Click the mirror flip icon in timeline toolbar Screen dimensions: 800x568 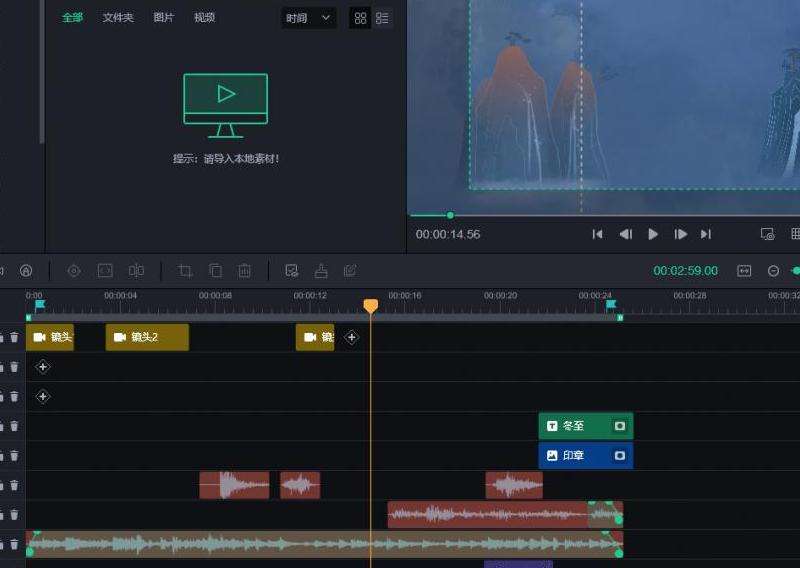[x=136, y=271]
